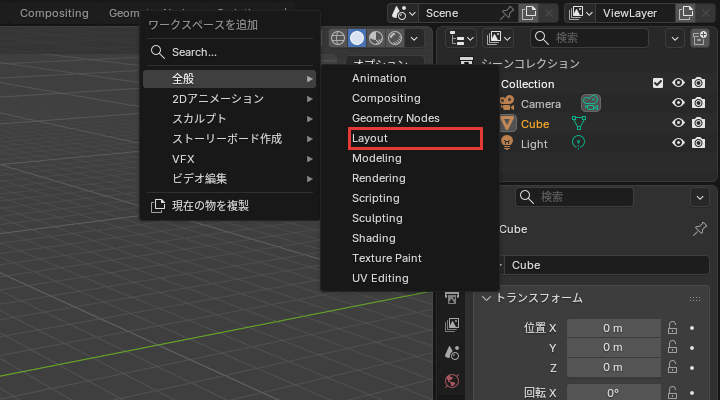Open ビデオ編集 submenu
The image size is (720, 400).
(x=230, y=179)
